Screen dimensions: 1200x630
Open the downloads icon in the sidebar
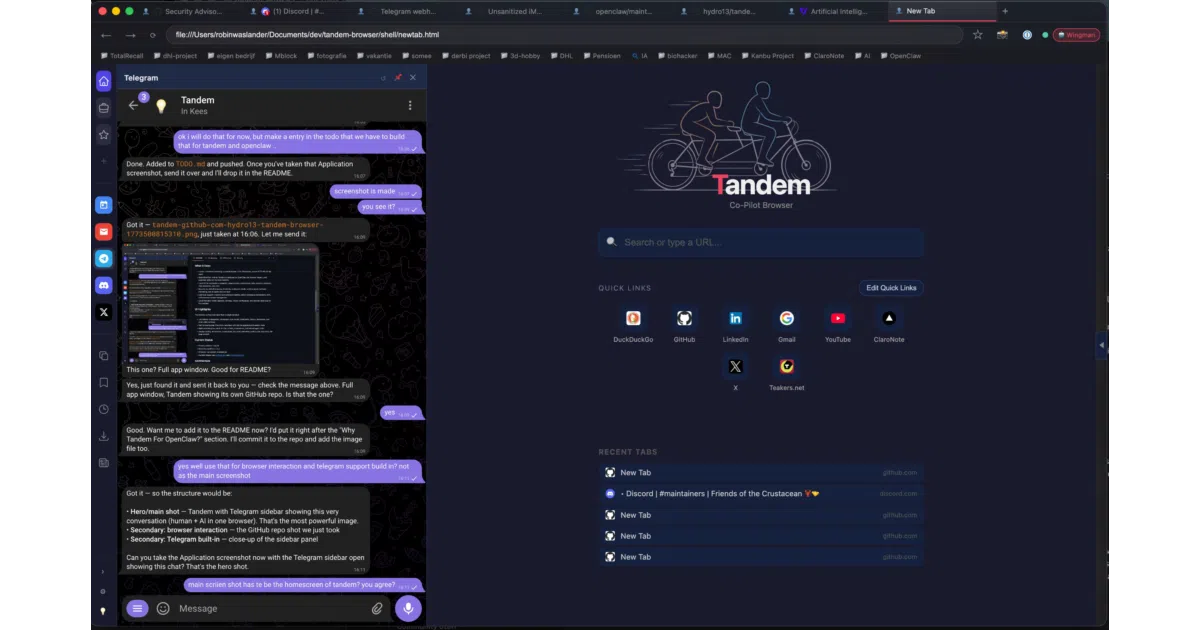[103, 436]
